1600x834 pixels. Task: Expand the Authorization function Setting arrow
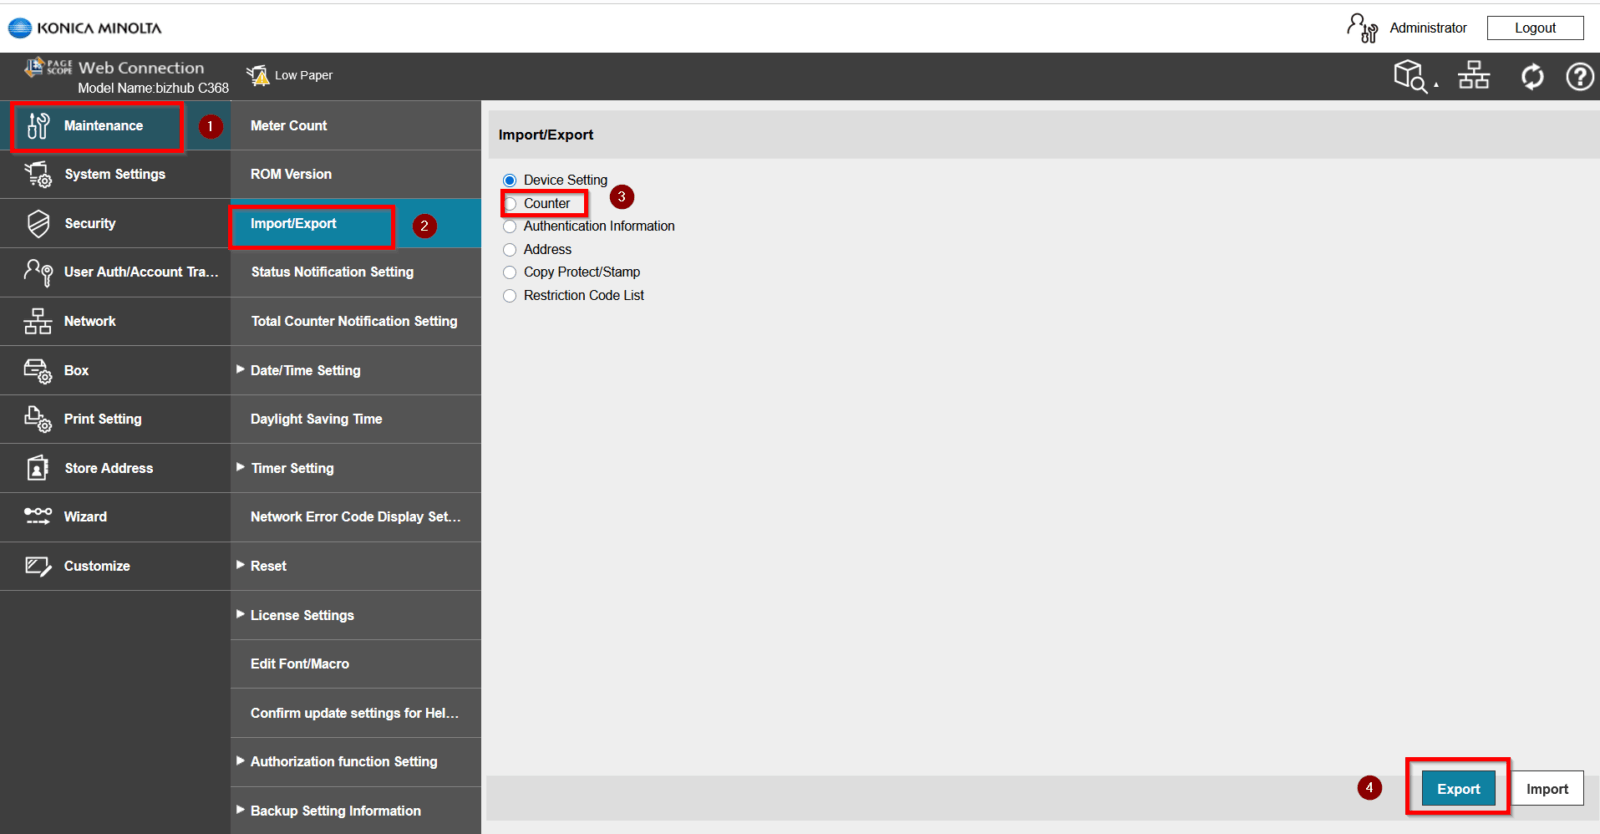click(241, 761)
